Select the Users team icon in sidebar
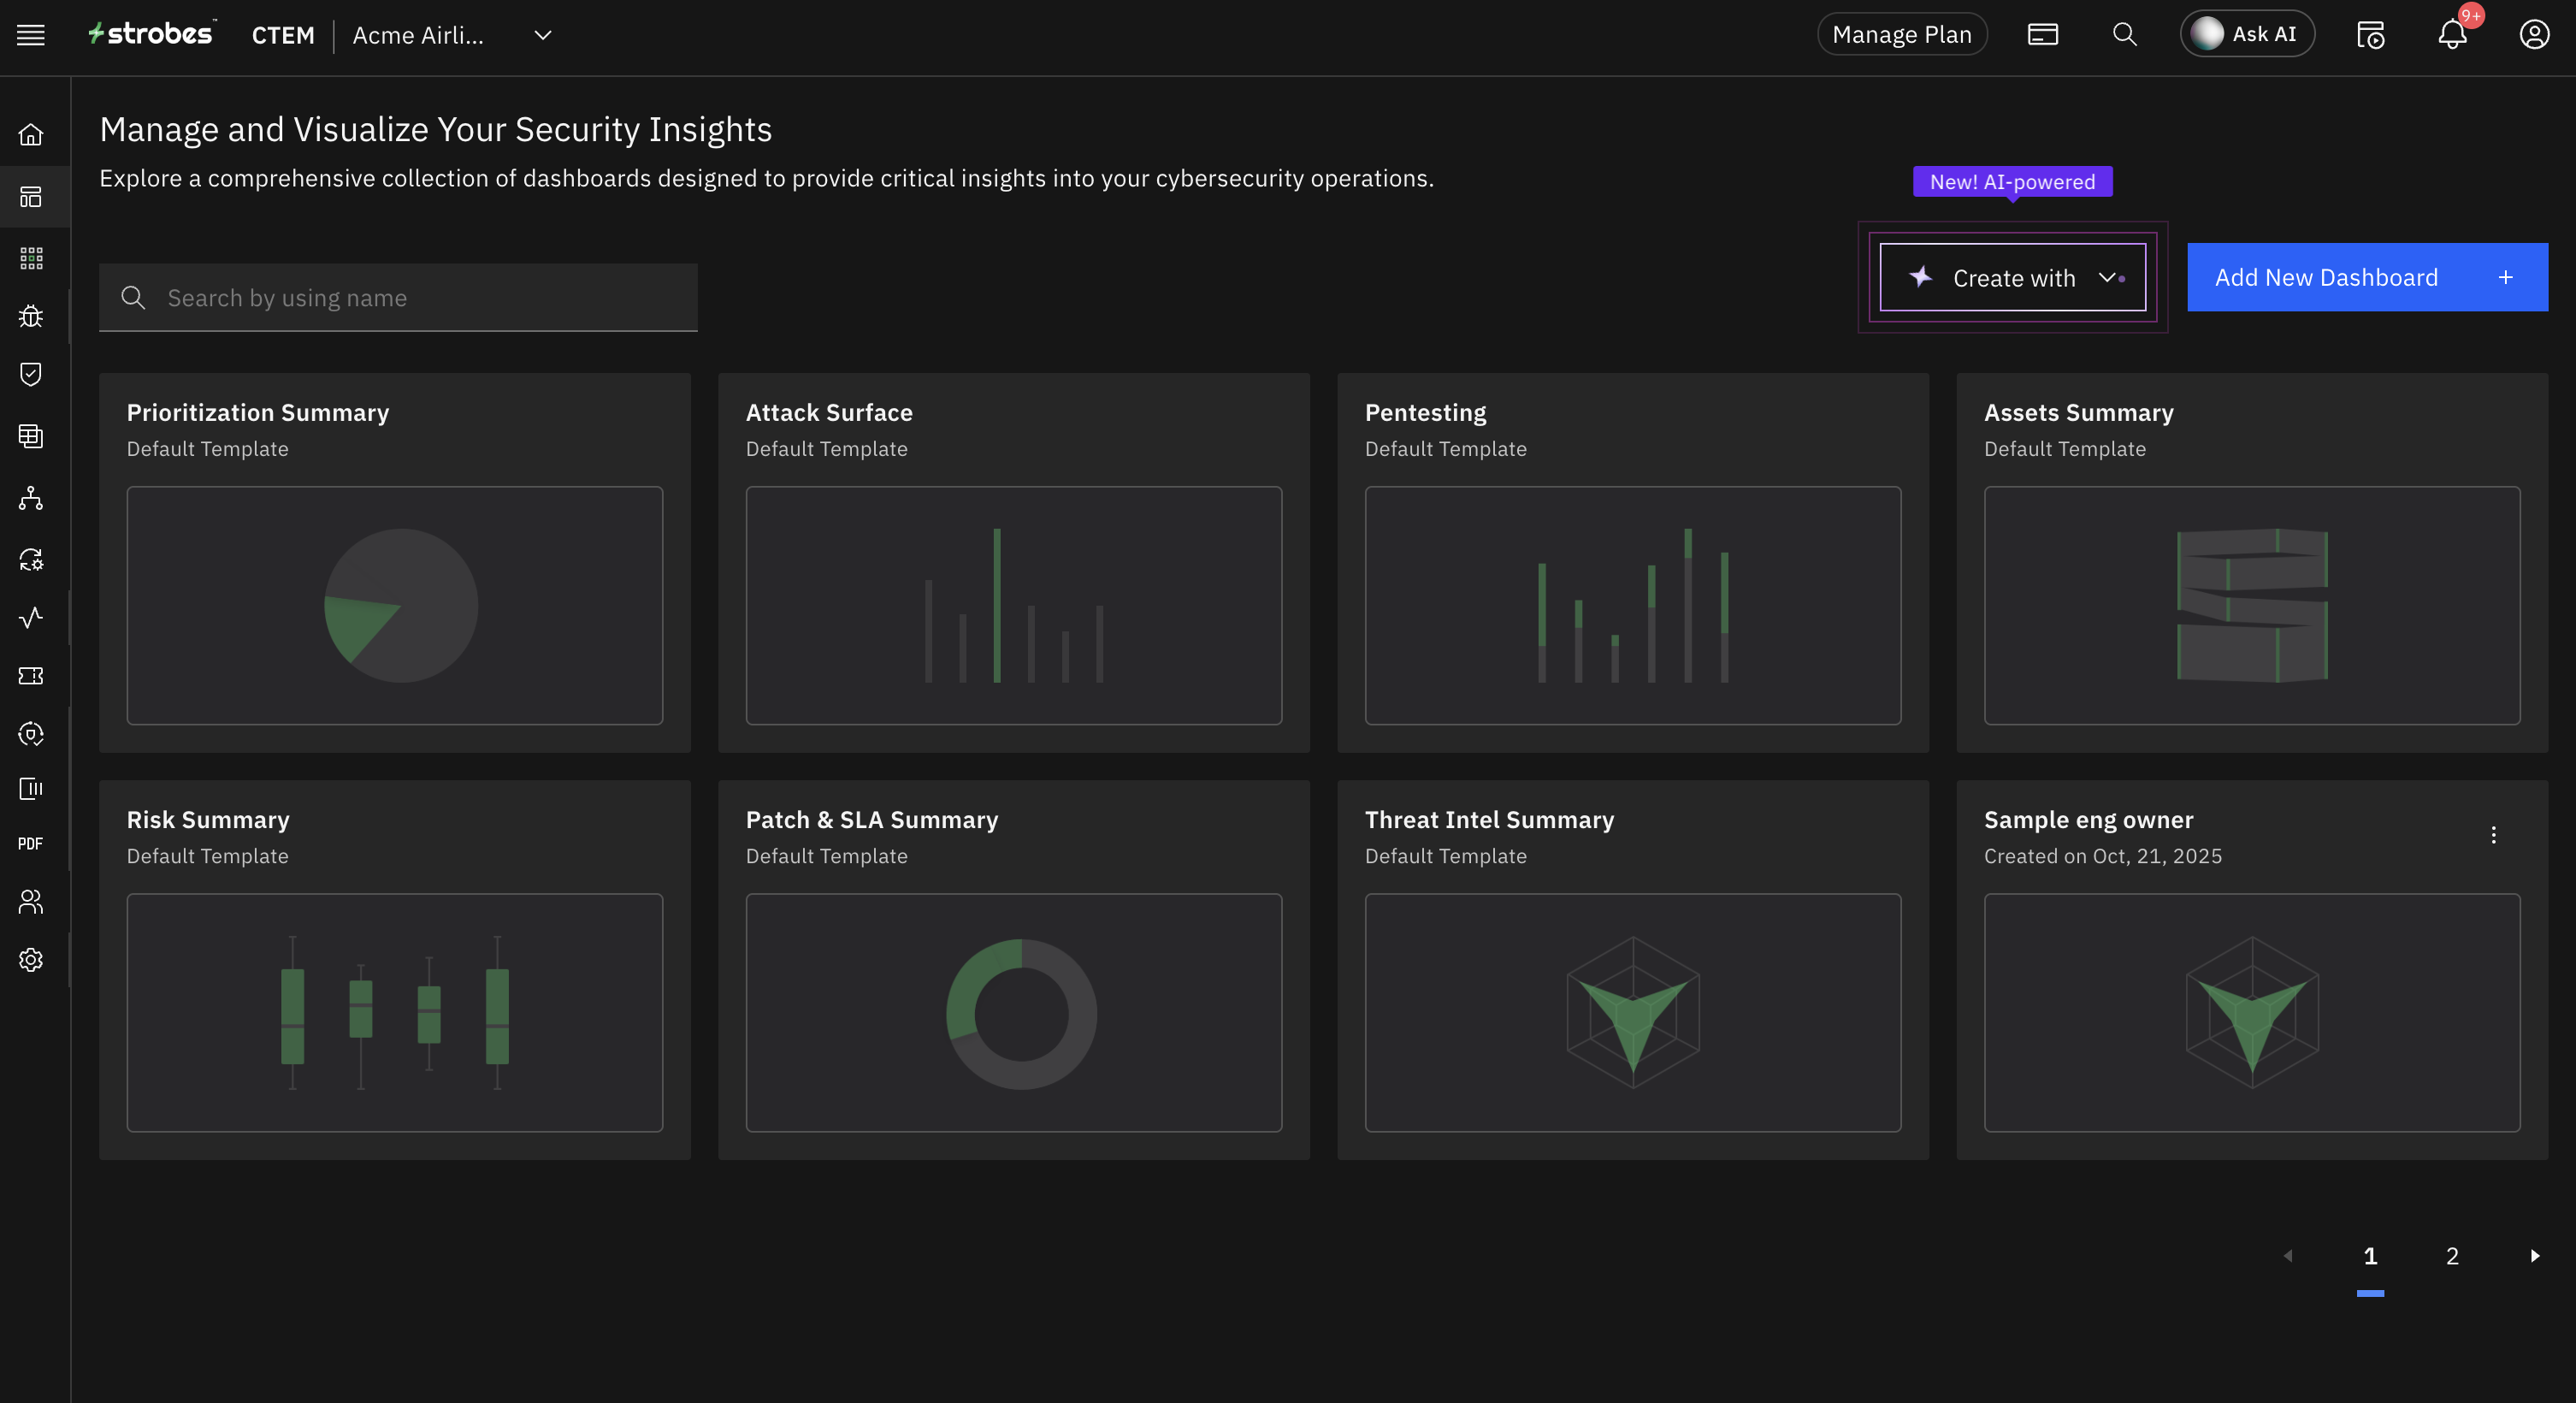This screenshot has height=1403, width=2576. point(30,902)
